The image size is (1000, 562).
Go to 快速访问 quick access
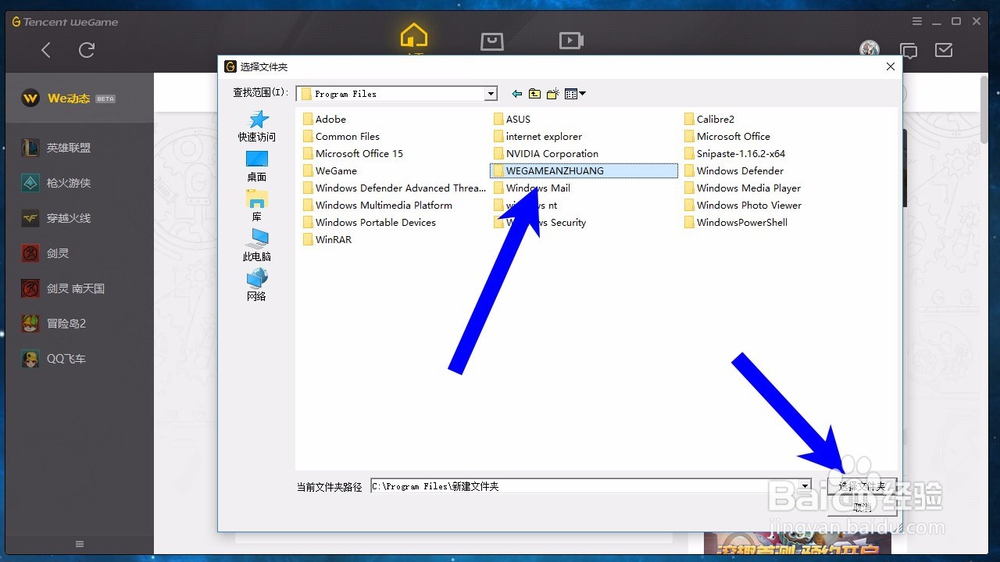256,126
